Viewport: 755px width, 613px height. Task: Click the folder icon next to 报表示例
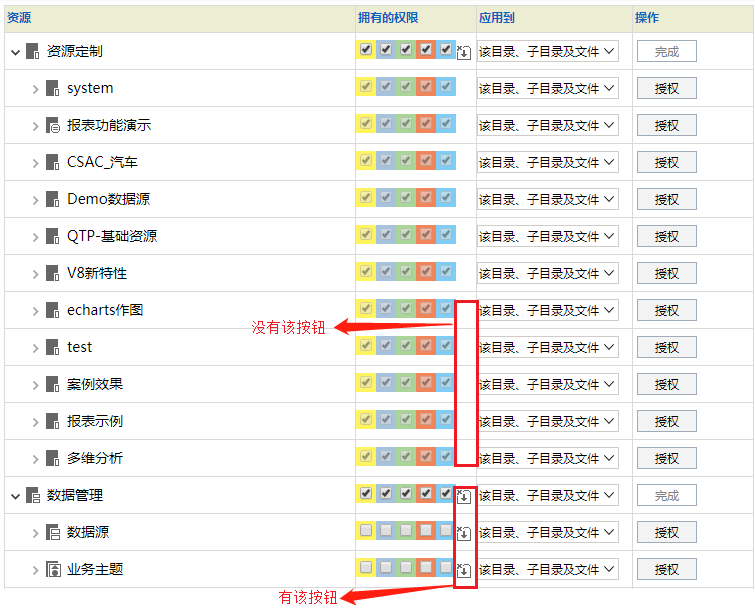(52, 421)
